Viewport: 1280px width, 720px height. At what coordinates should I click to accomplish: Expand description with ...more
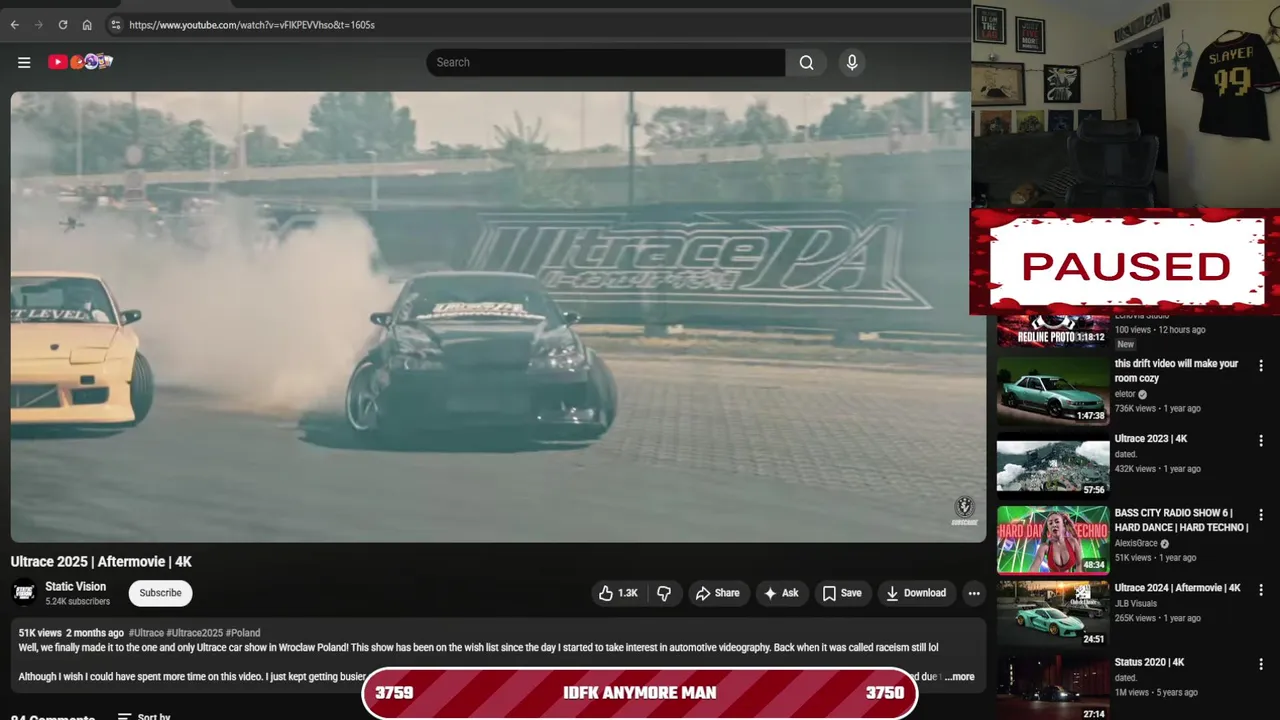(x=959, y=677)
